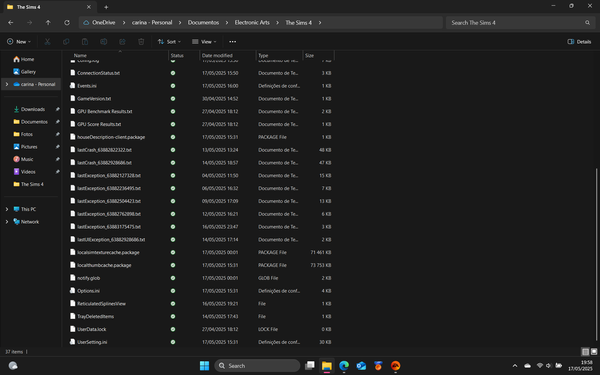Click the taskbar Search box
The width and height of the screenshot is (600, 375).
click(257, 366)
